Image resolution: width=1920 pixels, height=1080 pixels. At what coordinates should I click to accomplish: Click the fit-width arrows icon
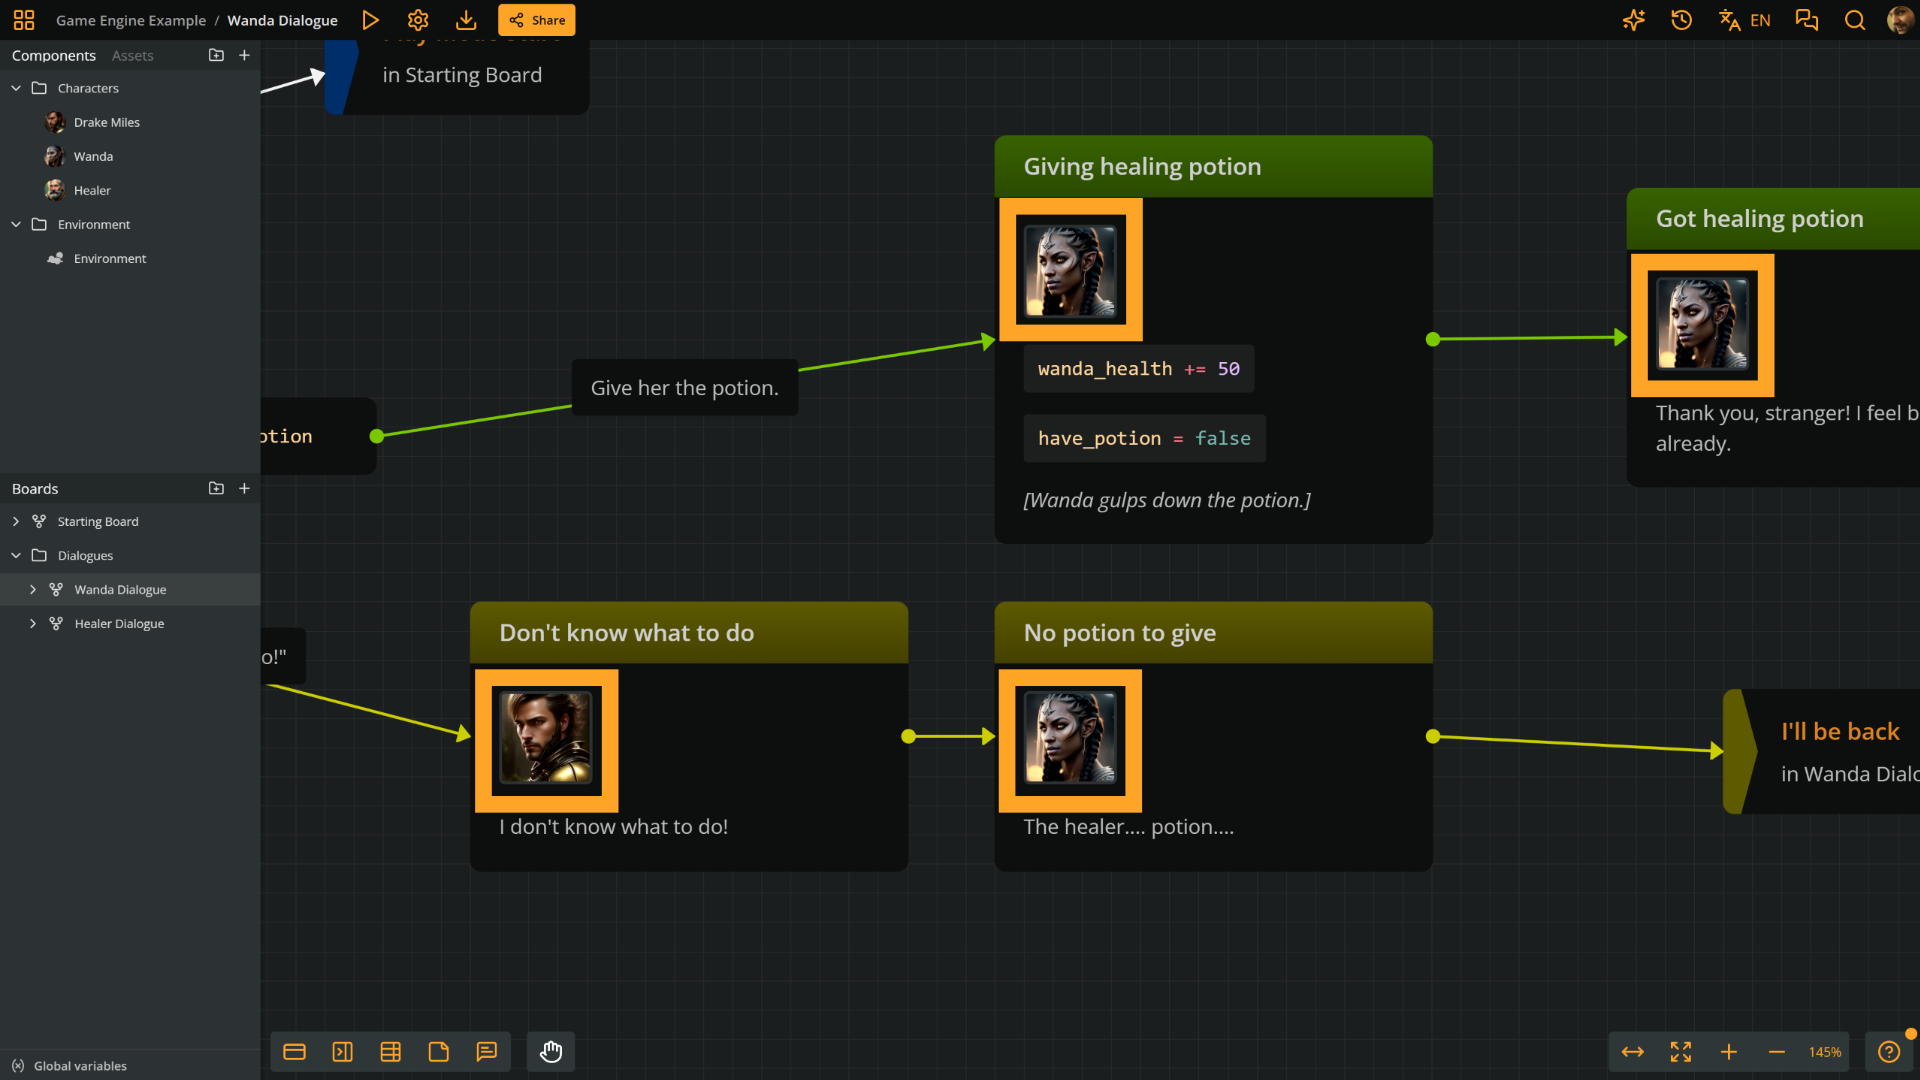[x=1633, y=1052]
